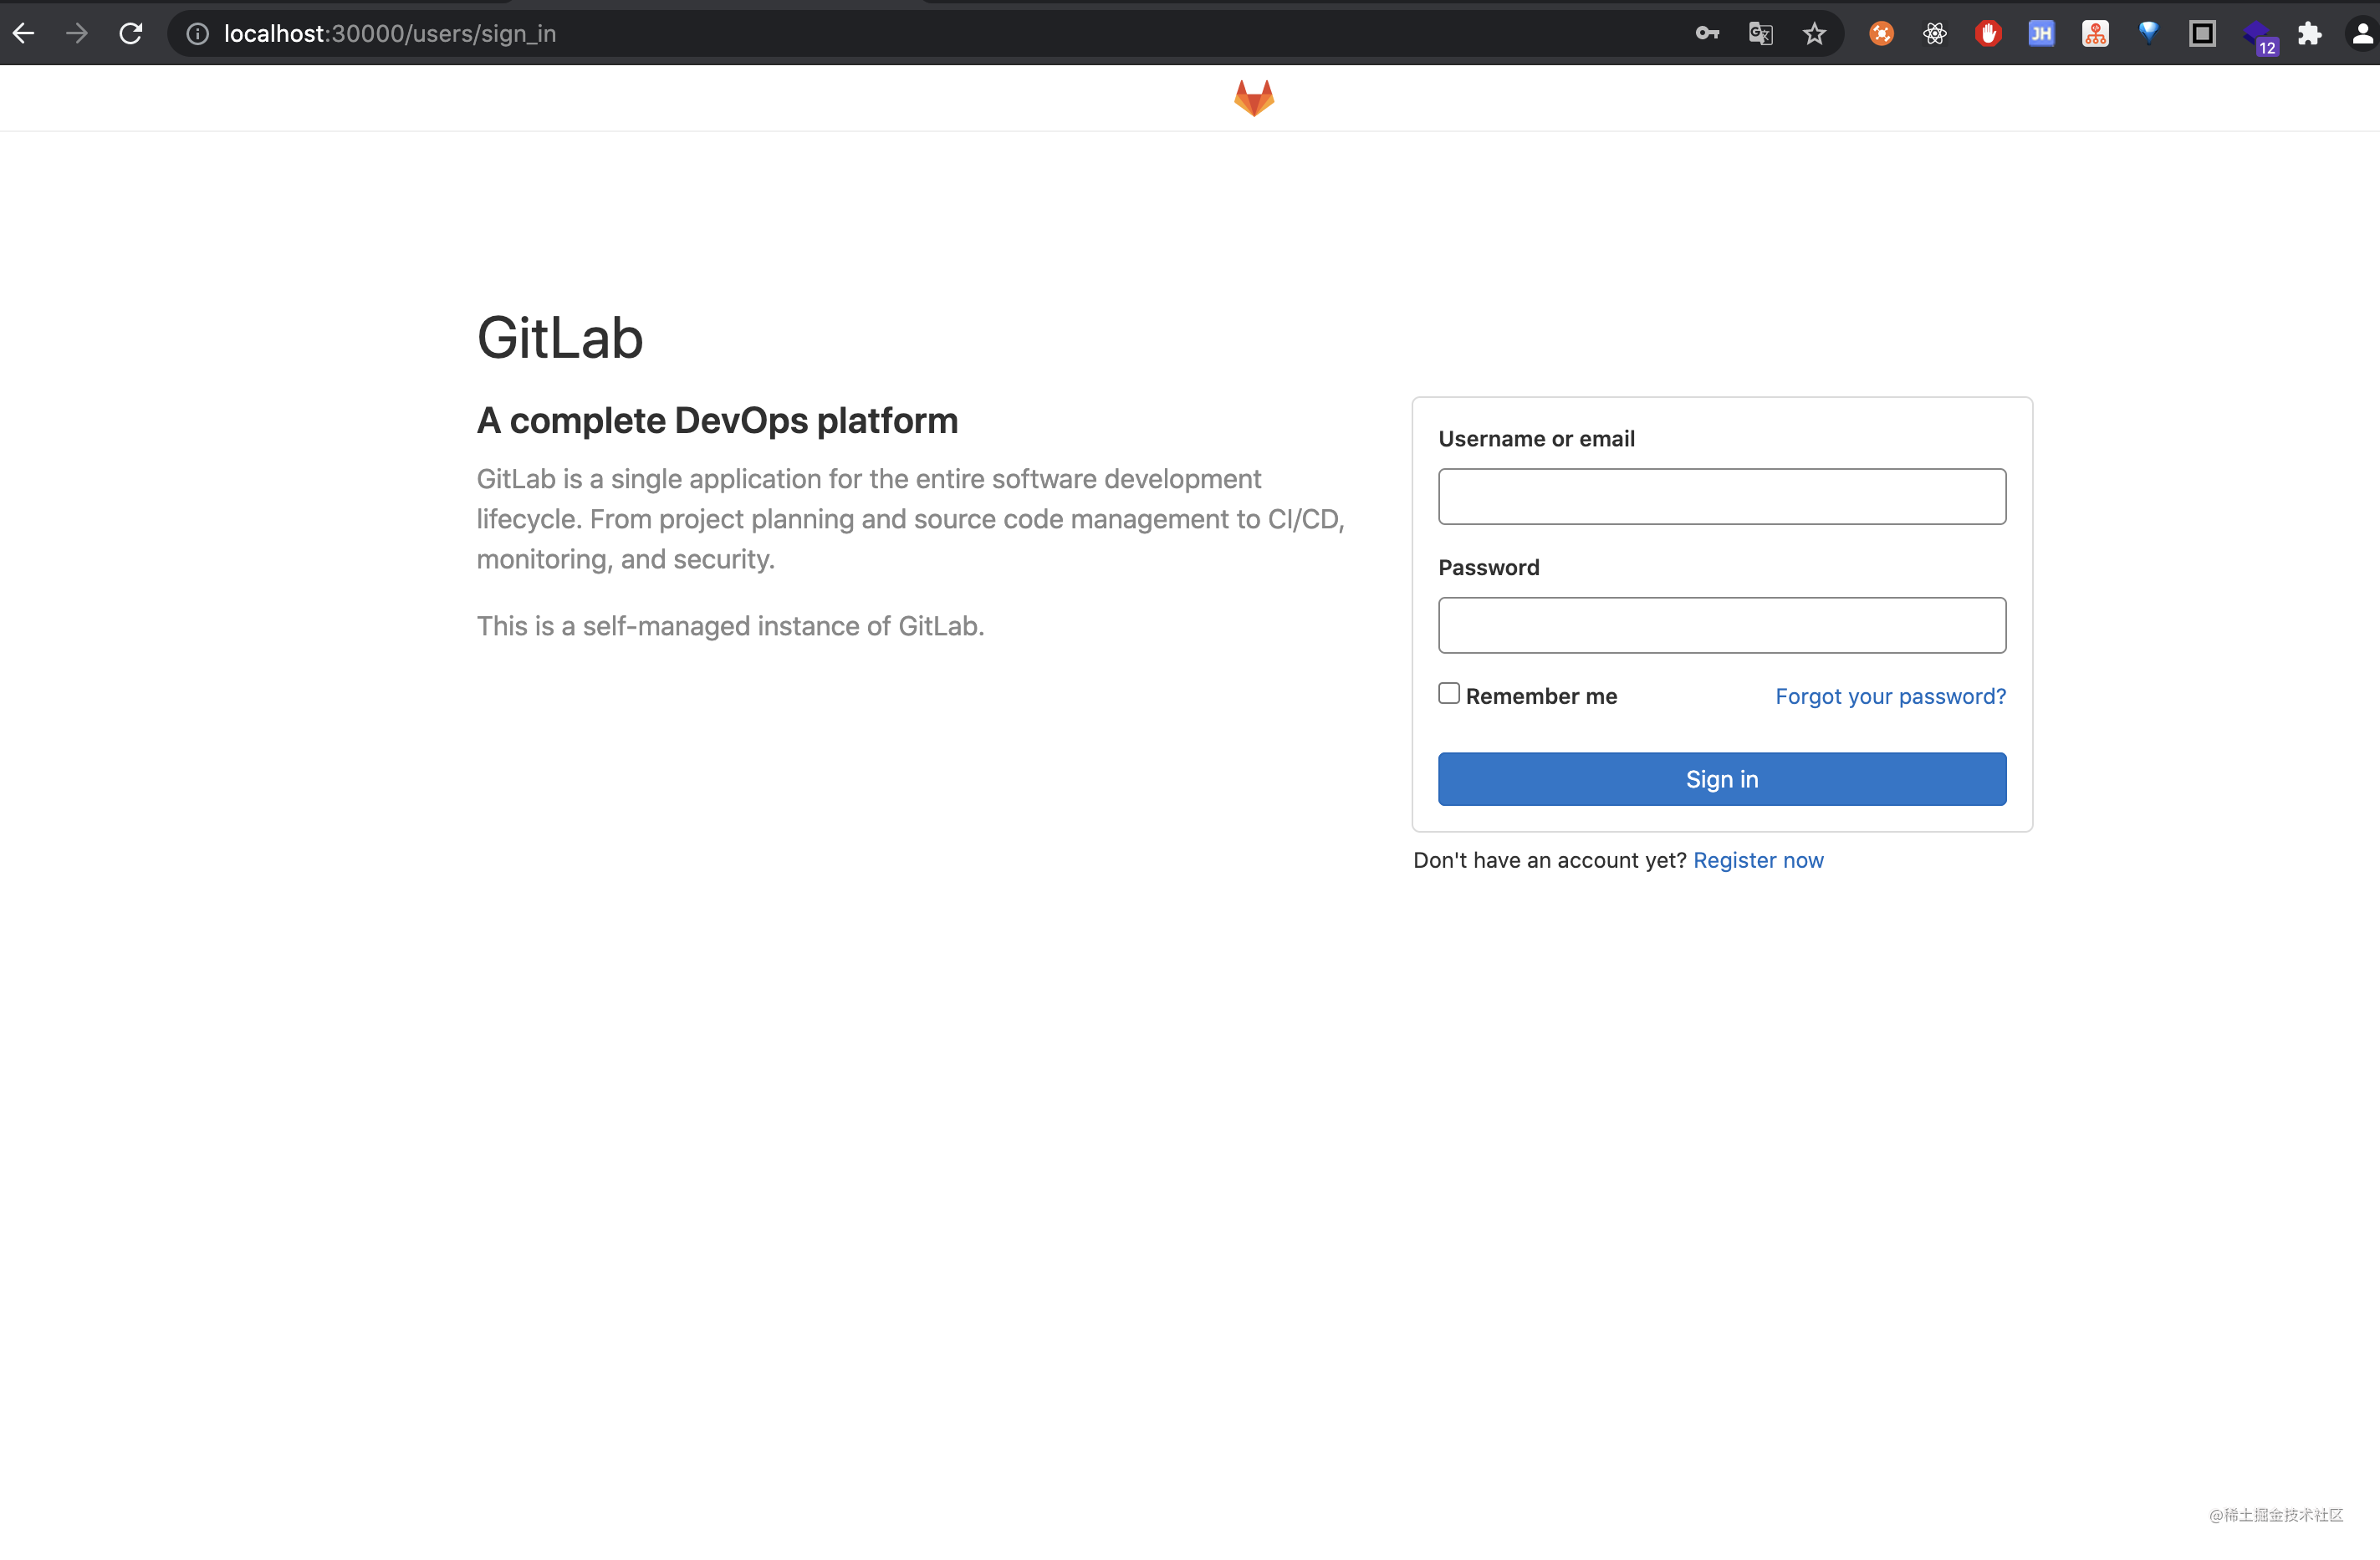
Task: Click the browser back navigation arrow
Action: point(24,33)
